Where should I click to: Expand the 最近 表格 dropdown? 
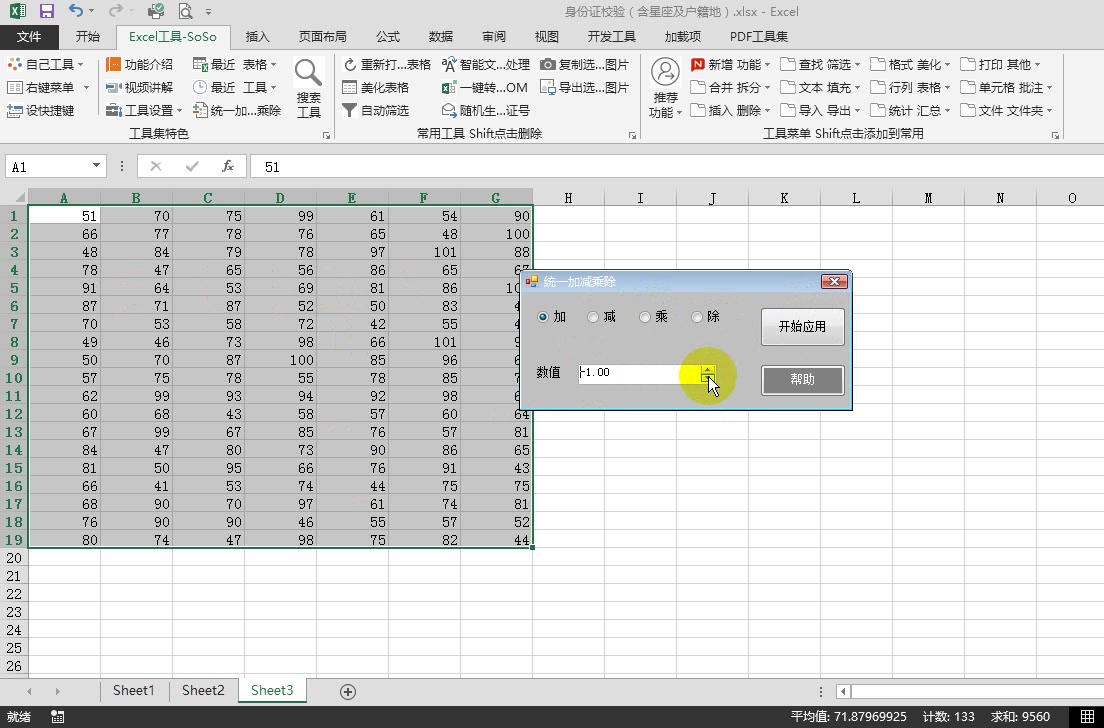[273, 63]
